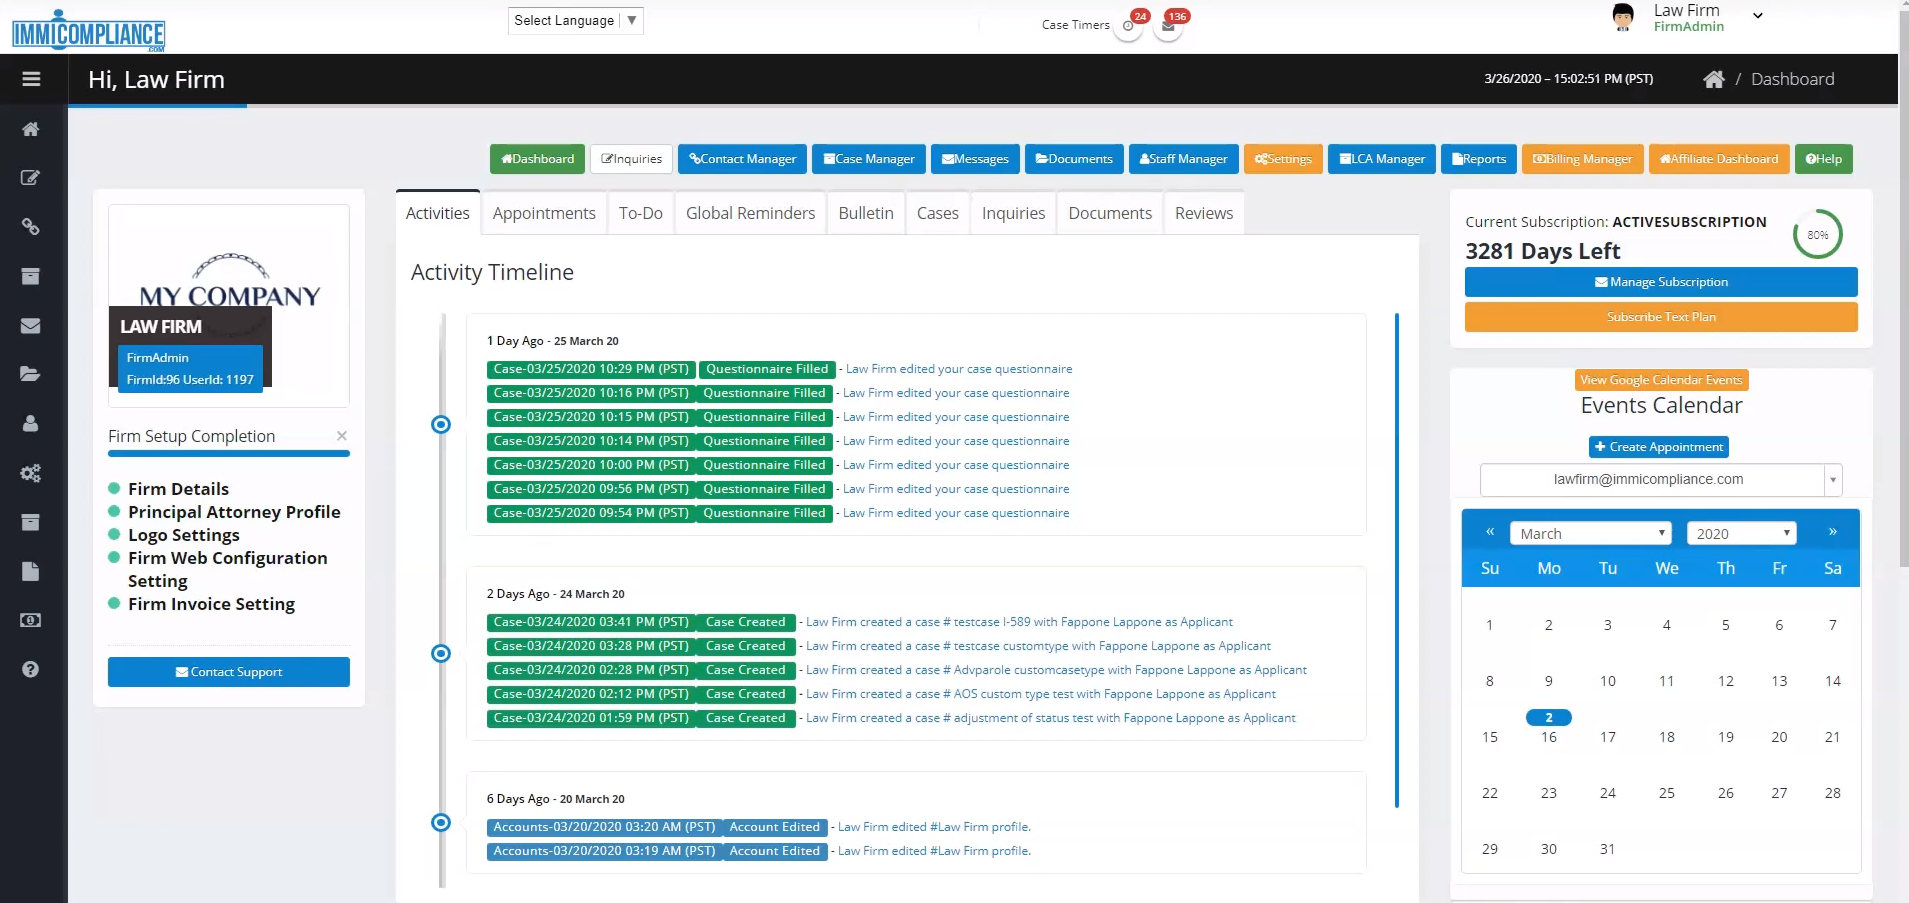Switch to the Appointments tab

pyautogui.click(x=543, y=212)
